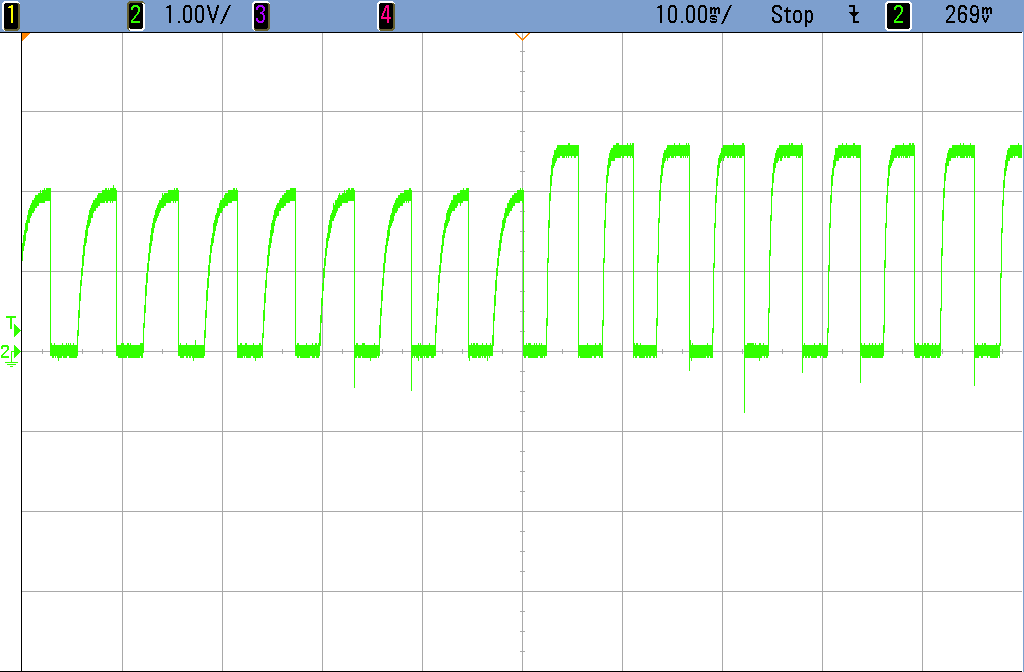
Task: Select the yellow channel 1 indicator
Action: click(12, 15)
